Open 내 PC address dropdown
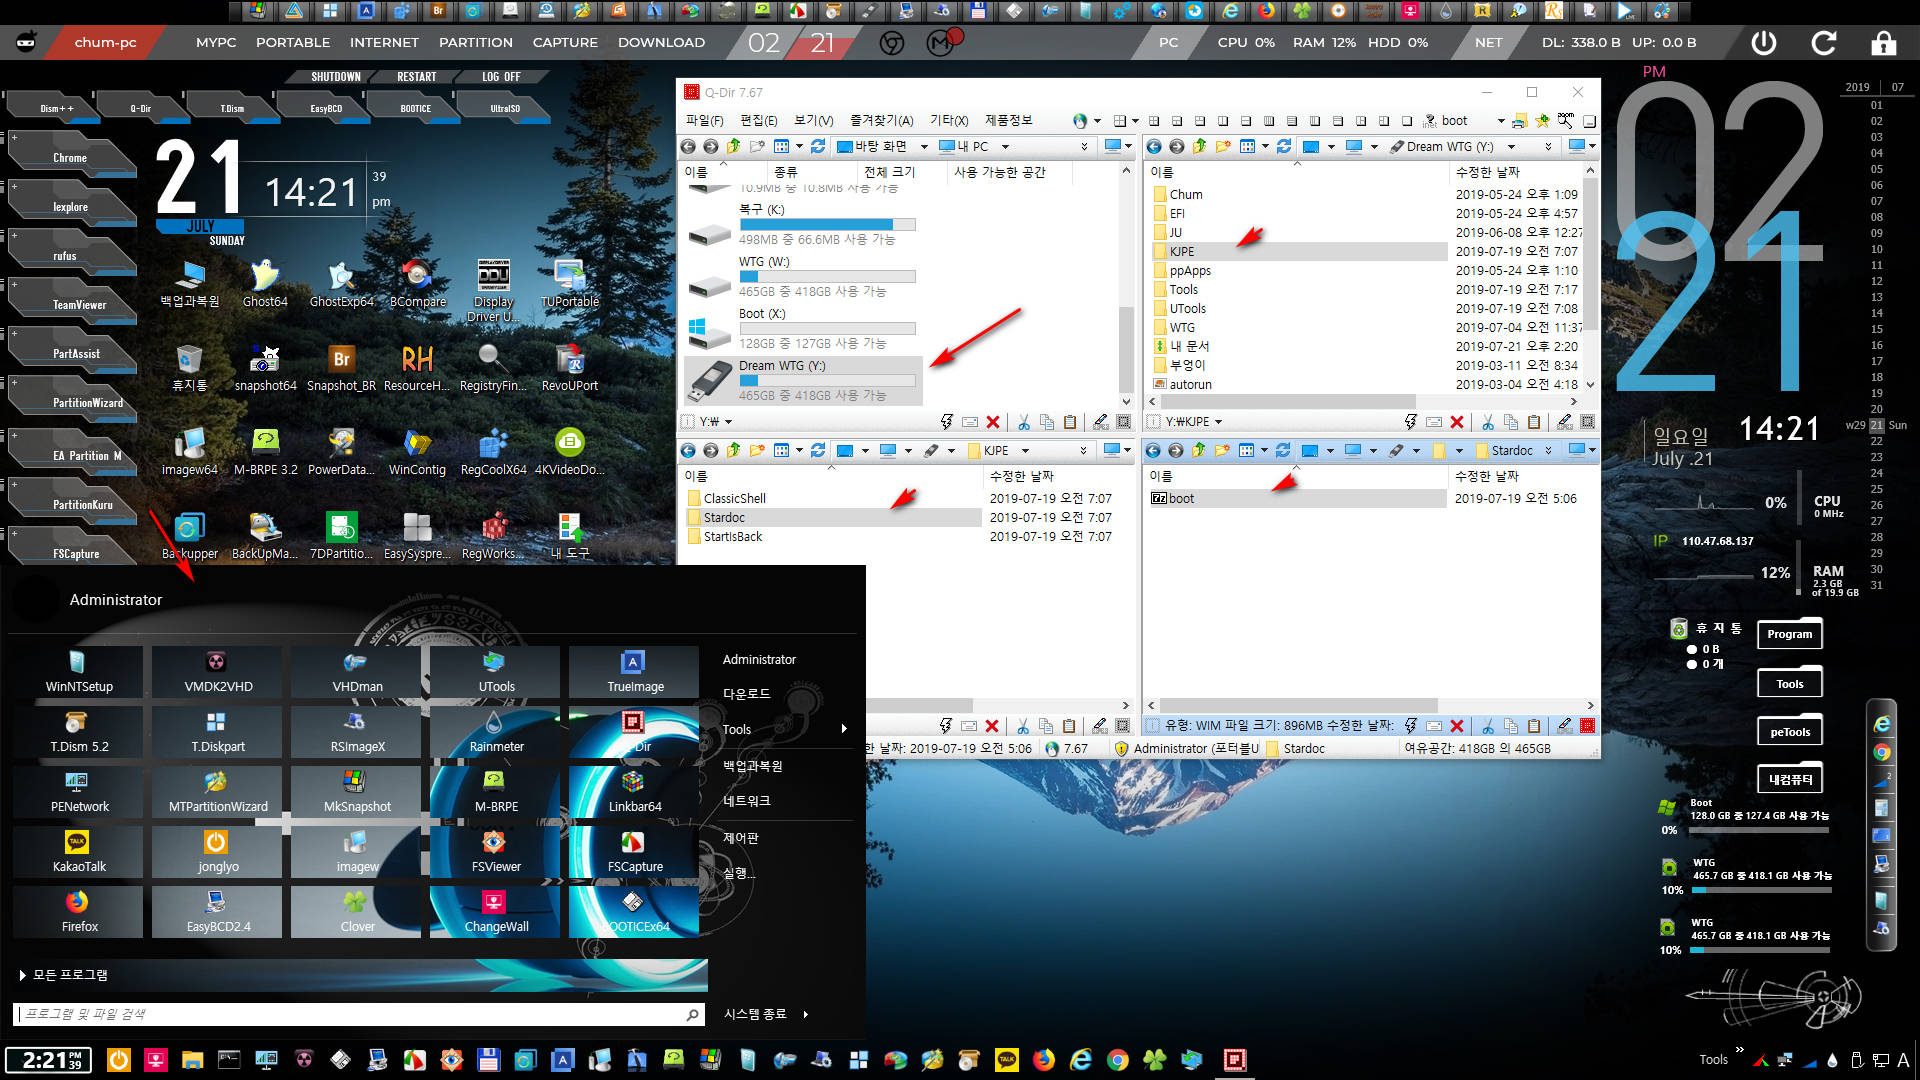Screen dimensions: 1920x1080 (x=1005, y=147)
